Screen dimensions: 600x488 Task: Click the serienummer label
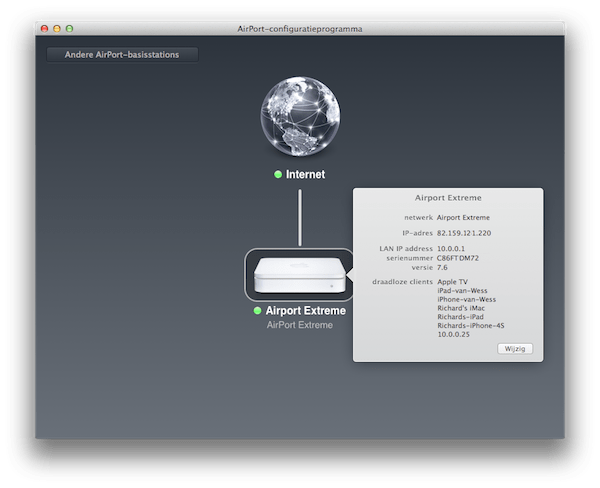click(409, 258)
